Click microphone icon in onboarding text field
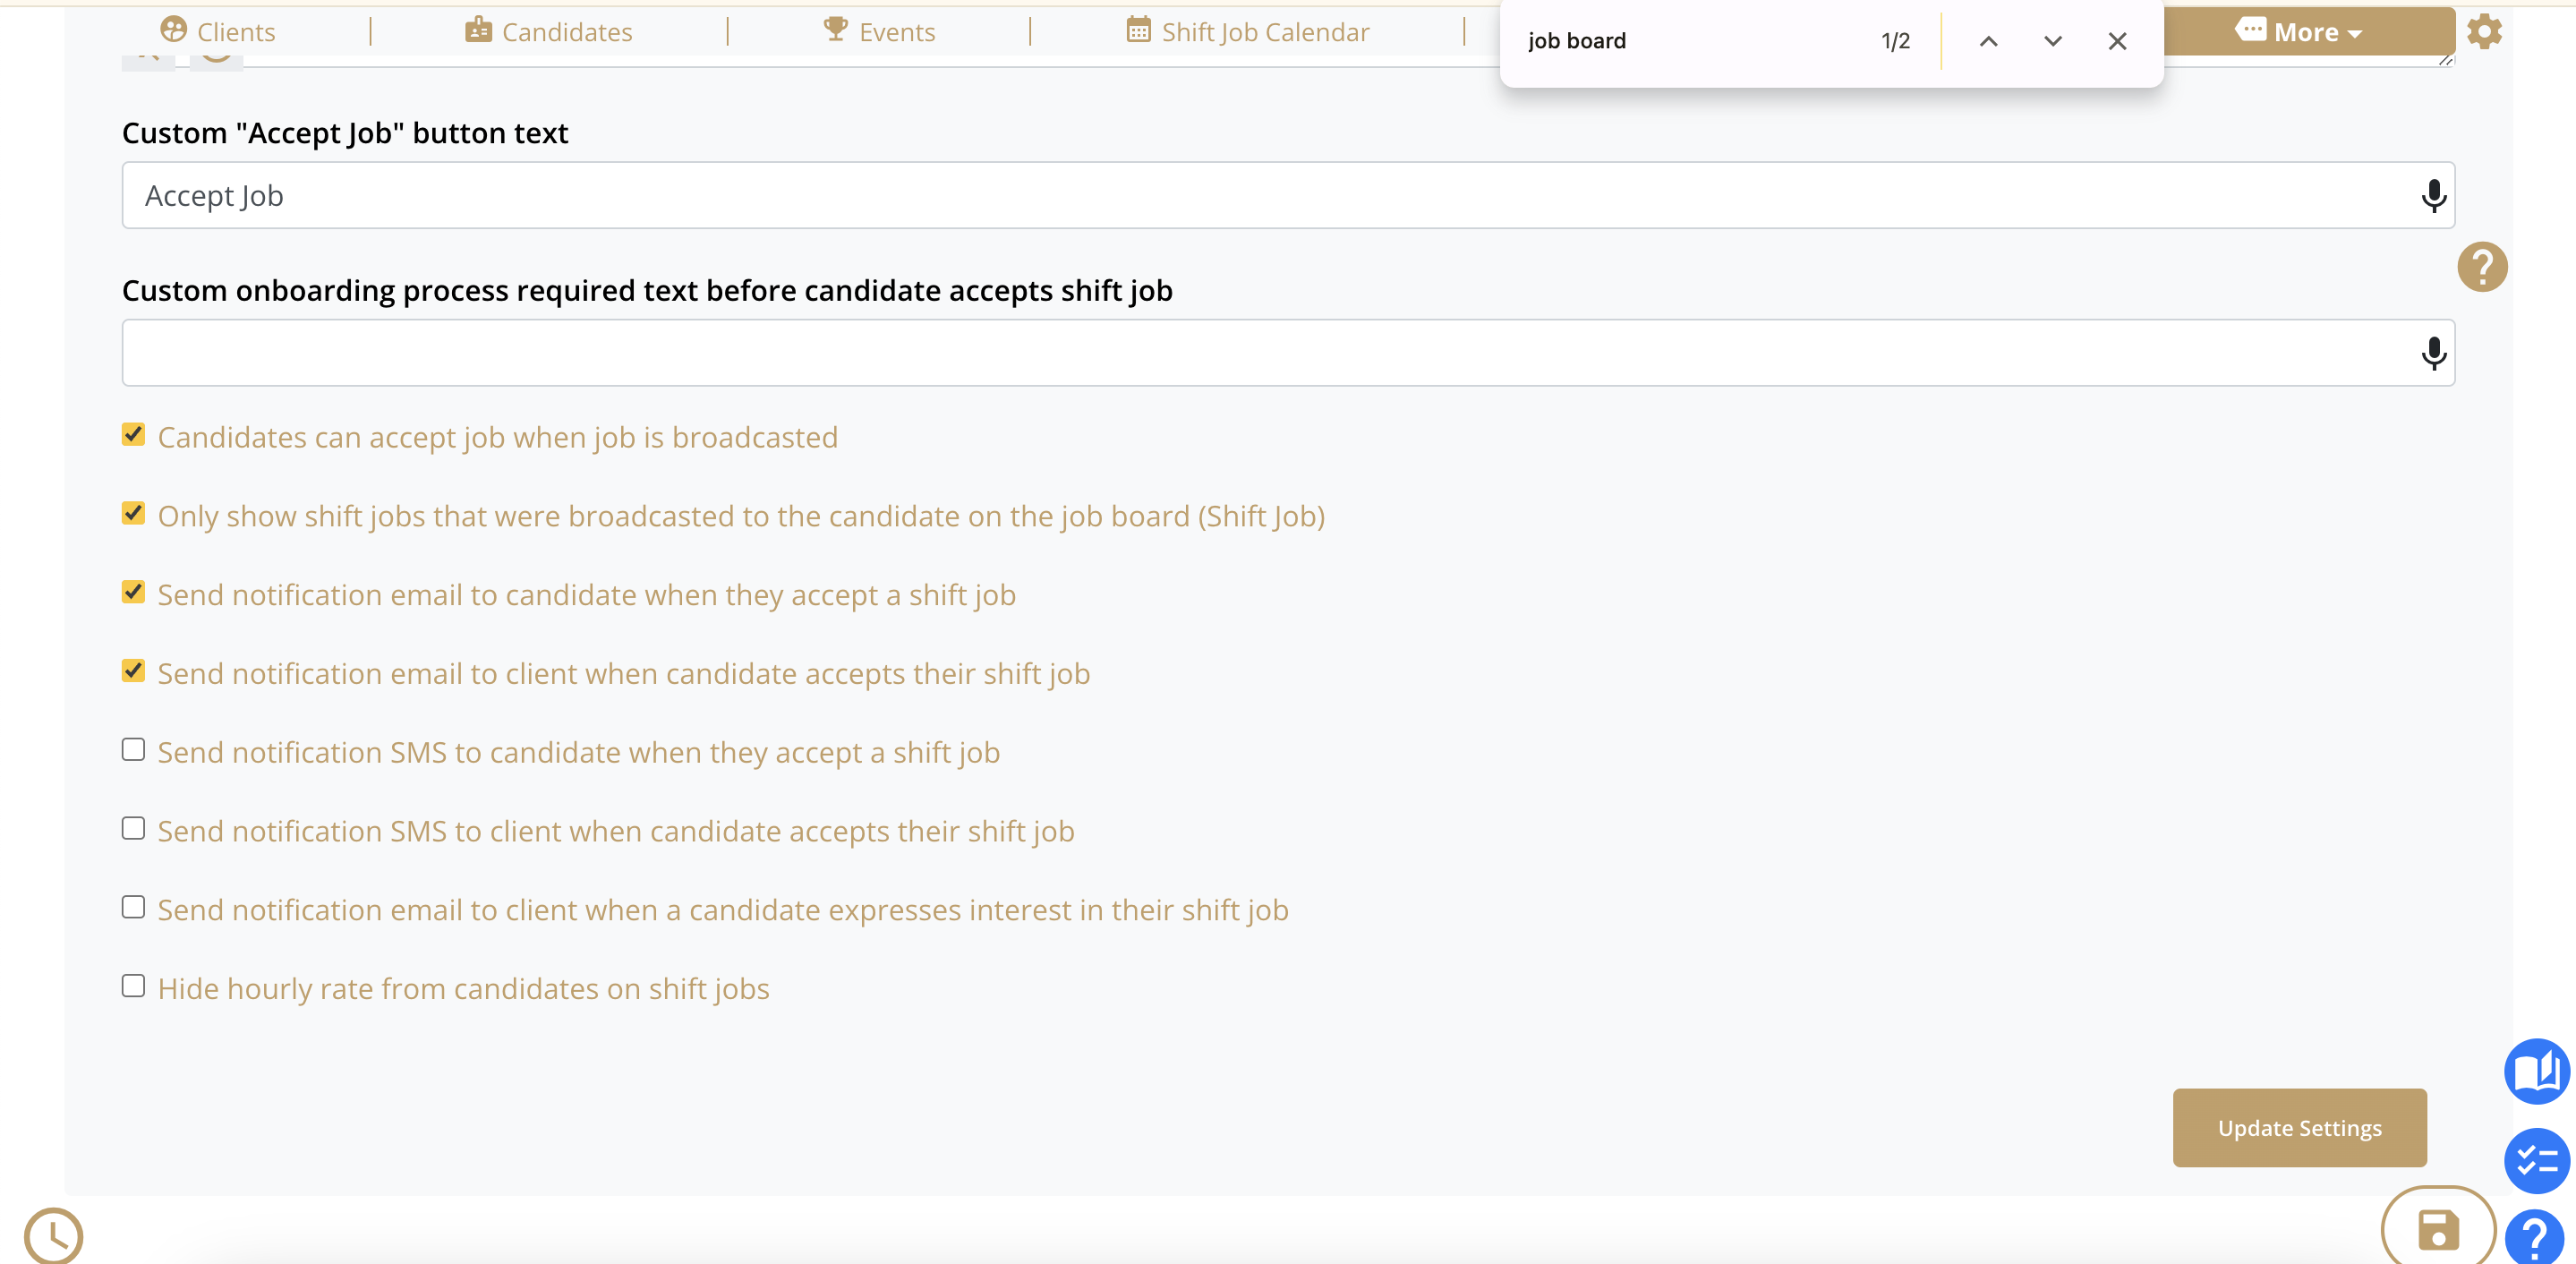This screenshot has width=2576, height=1264. click(2434, 353)
